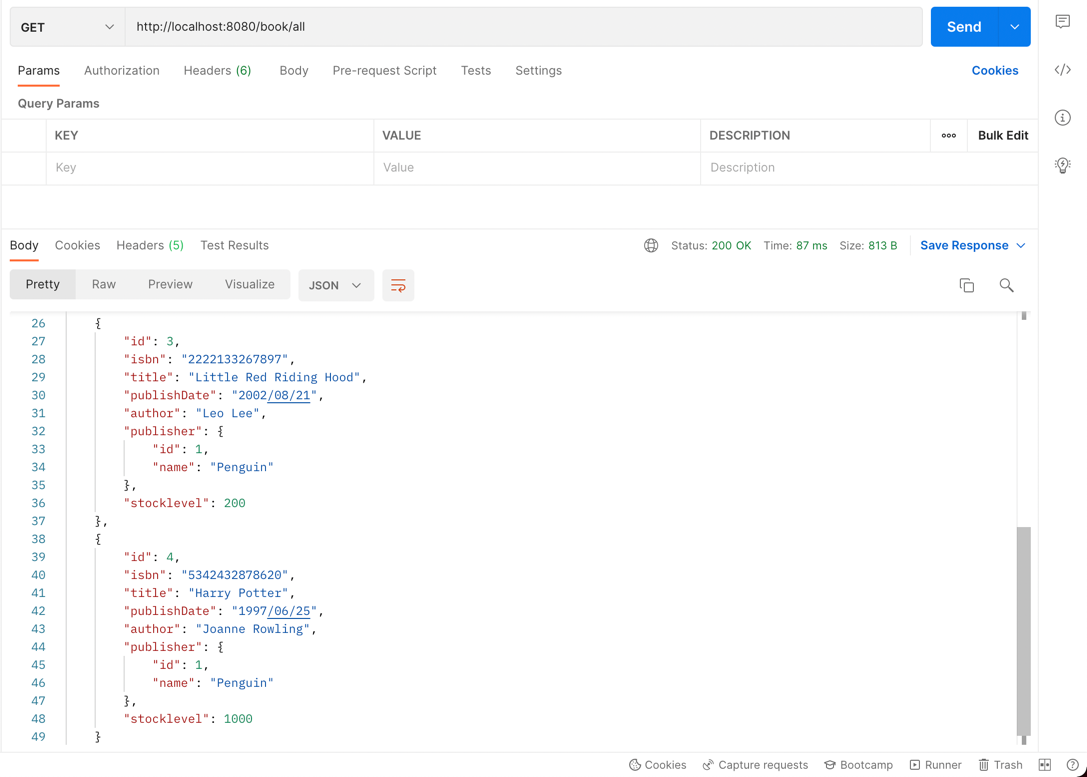Select the response Body tab
This screenshot has width=1087, height=777.
click(24, 245)
